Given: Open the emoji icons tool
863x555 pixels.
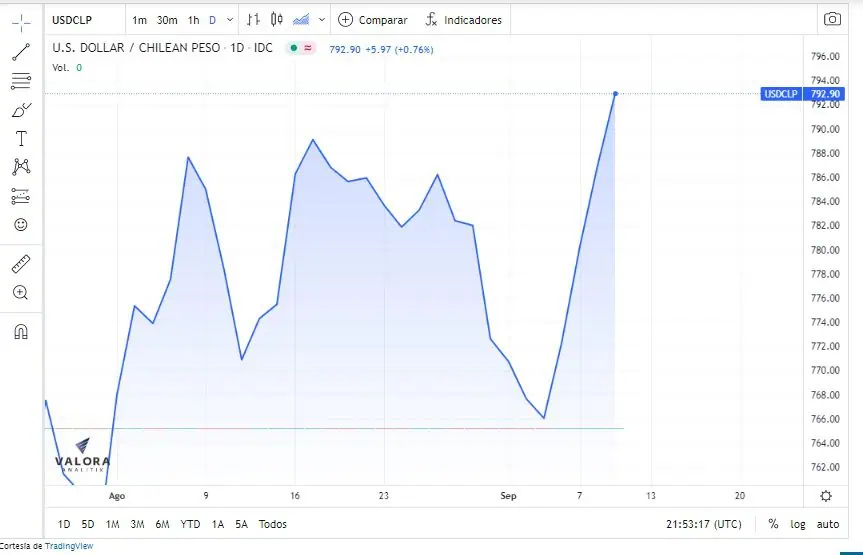Looking at the screenshot, I should pos(20,225).
